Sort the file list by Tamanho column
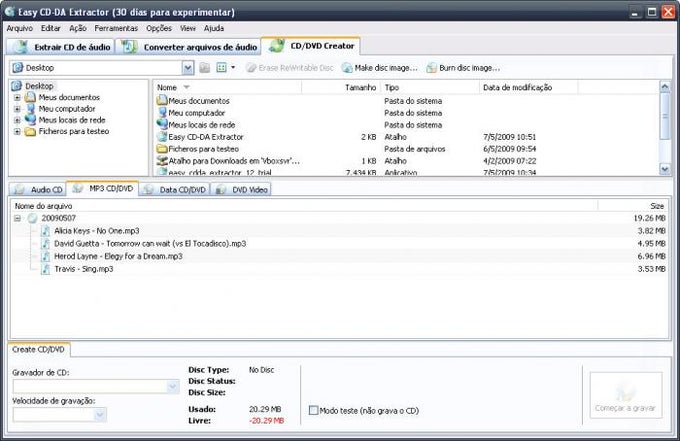 tap(341, 87)
